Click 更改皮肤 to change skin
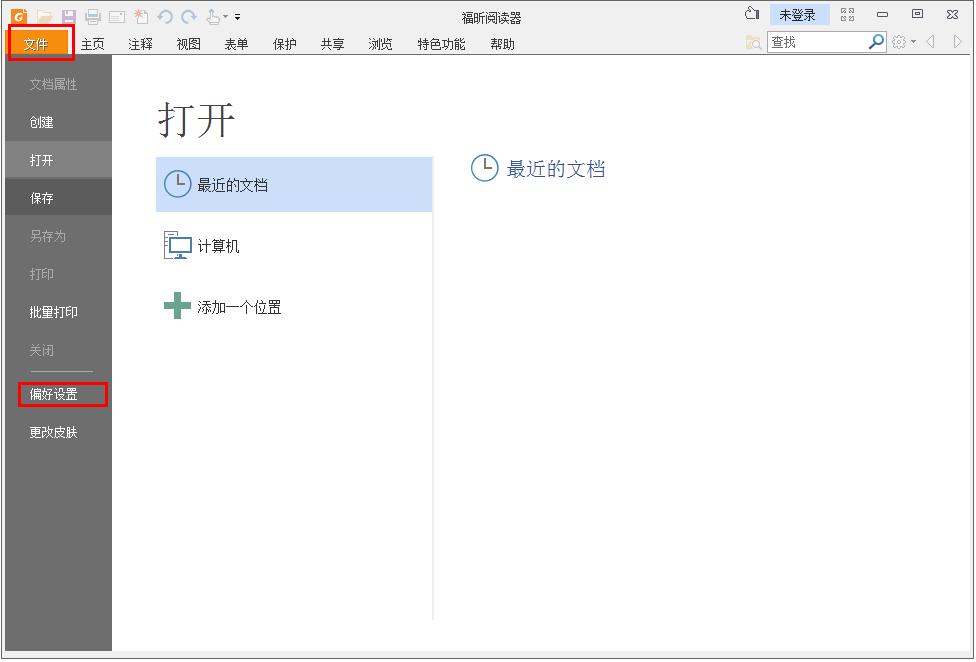This screenshot has width=976, height=662. coord(53,432)
